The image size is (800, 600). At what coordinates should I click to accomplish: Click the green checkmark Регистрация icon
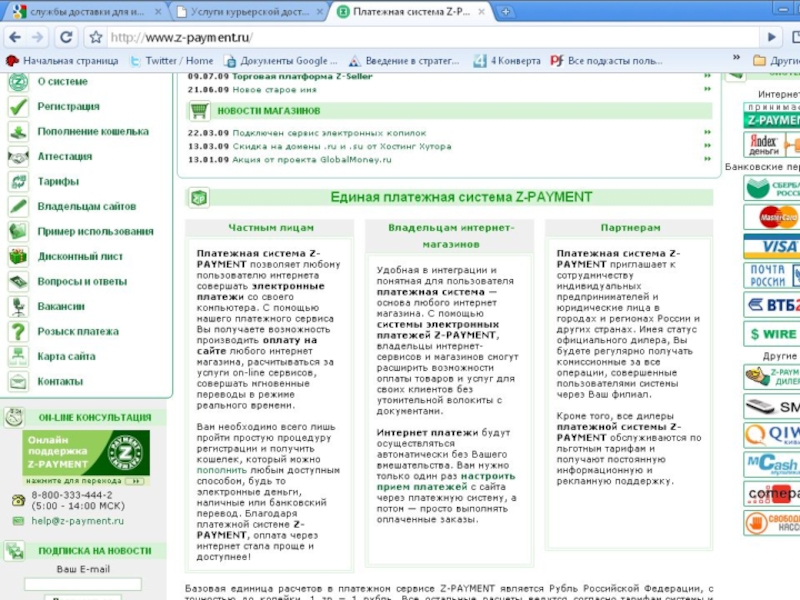18,107
